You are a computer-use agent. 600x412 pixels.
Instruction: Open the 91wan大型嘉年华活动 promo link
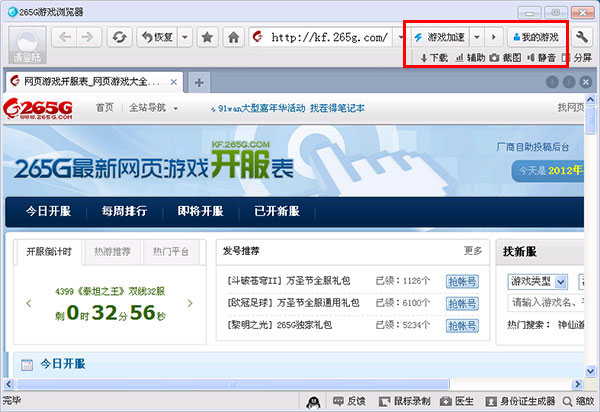click(262, 108)
